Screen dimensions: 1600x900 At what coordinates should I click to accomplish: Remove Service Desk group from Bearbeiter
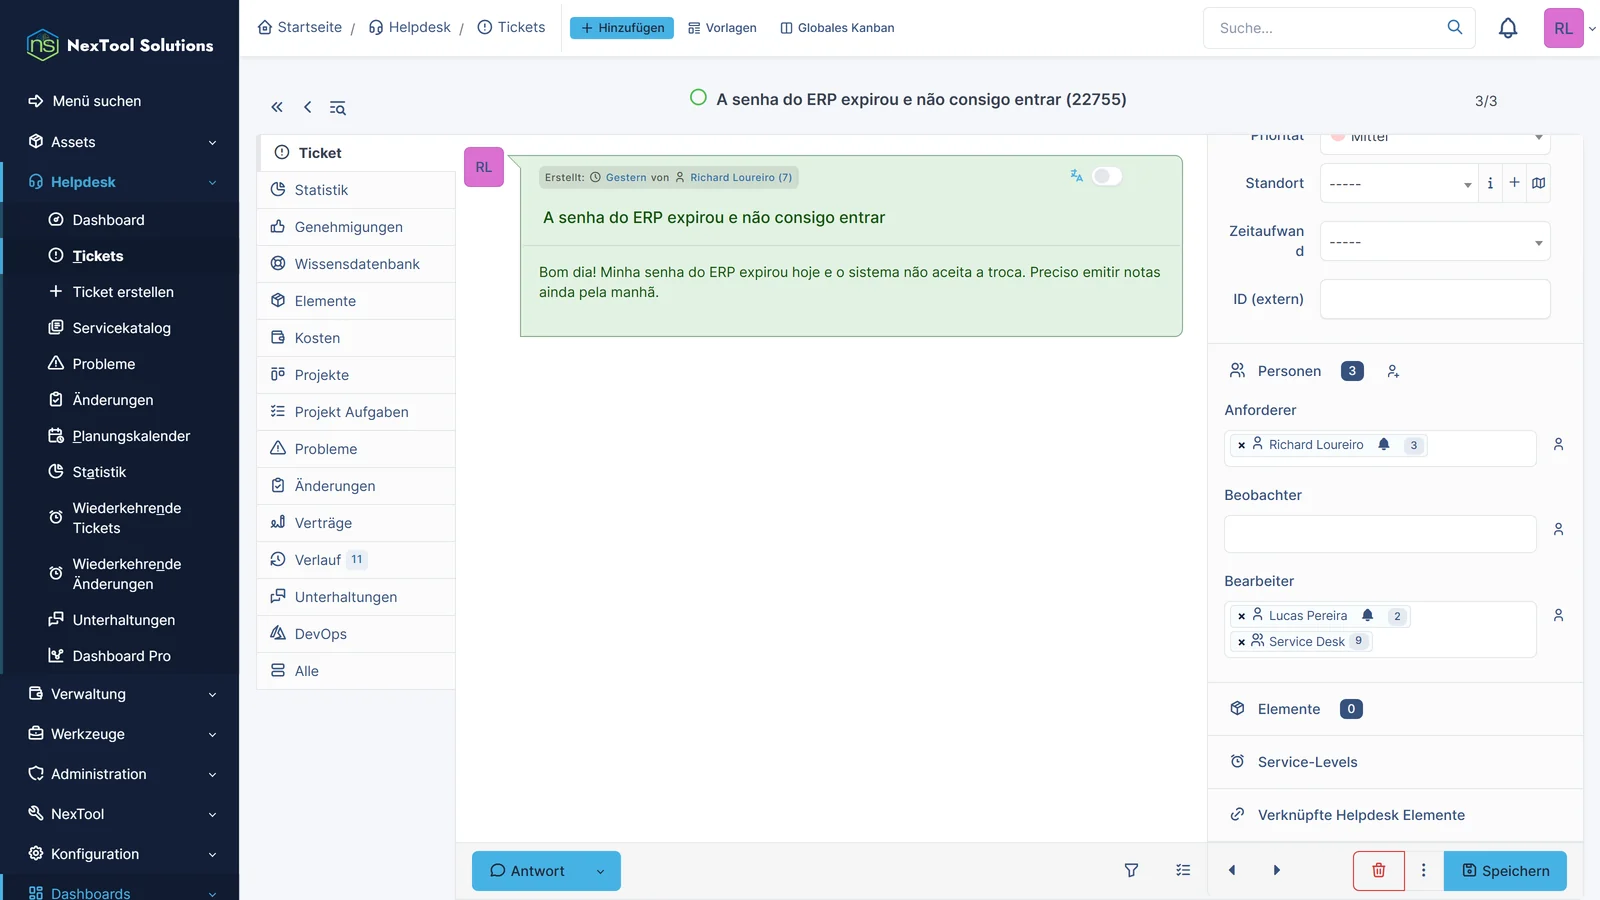1241,642
